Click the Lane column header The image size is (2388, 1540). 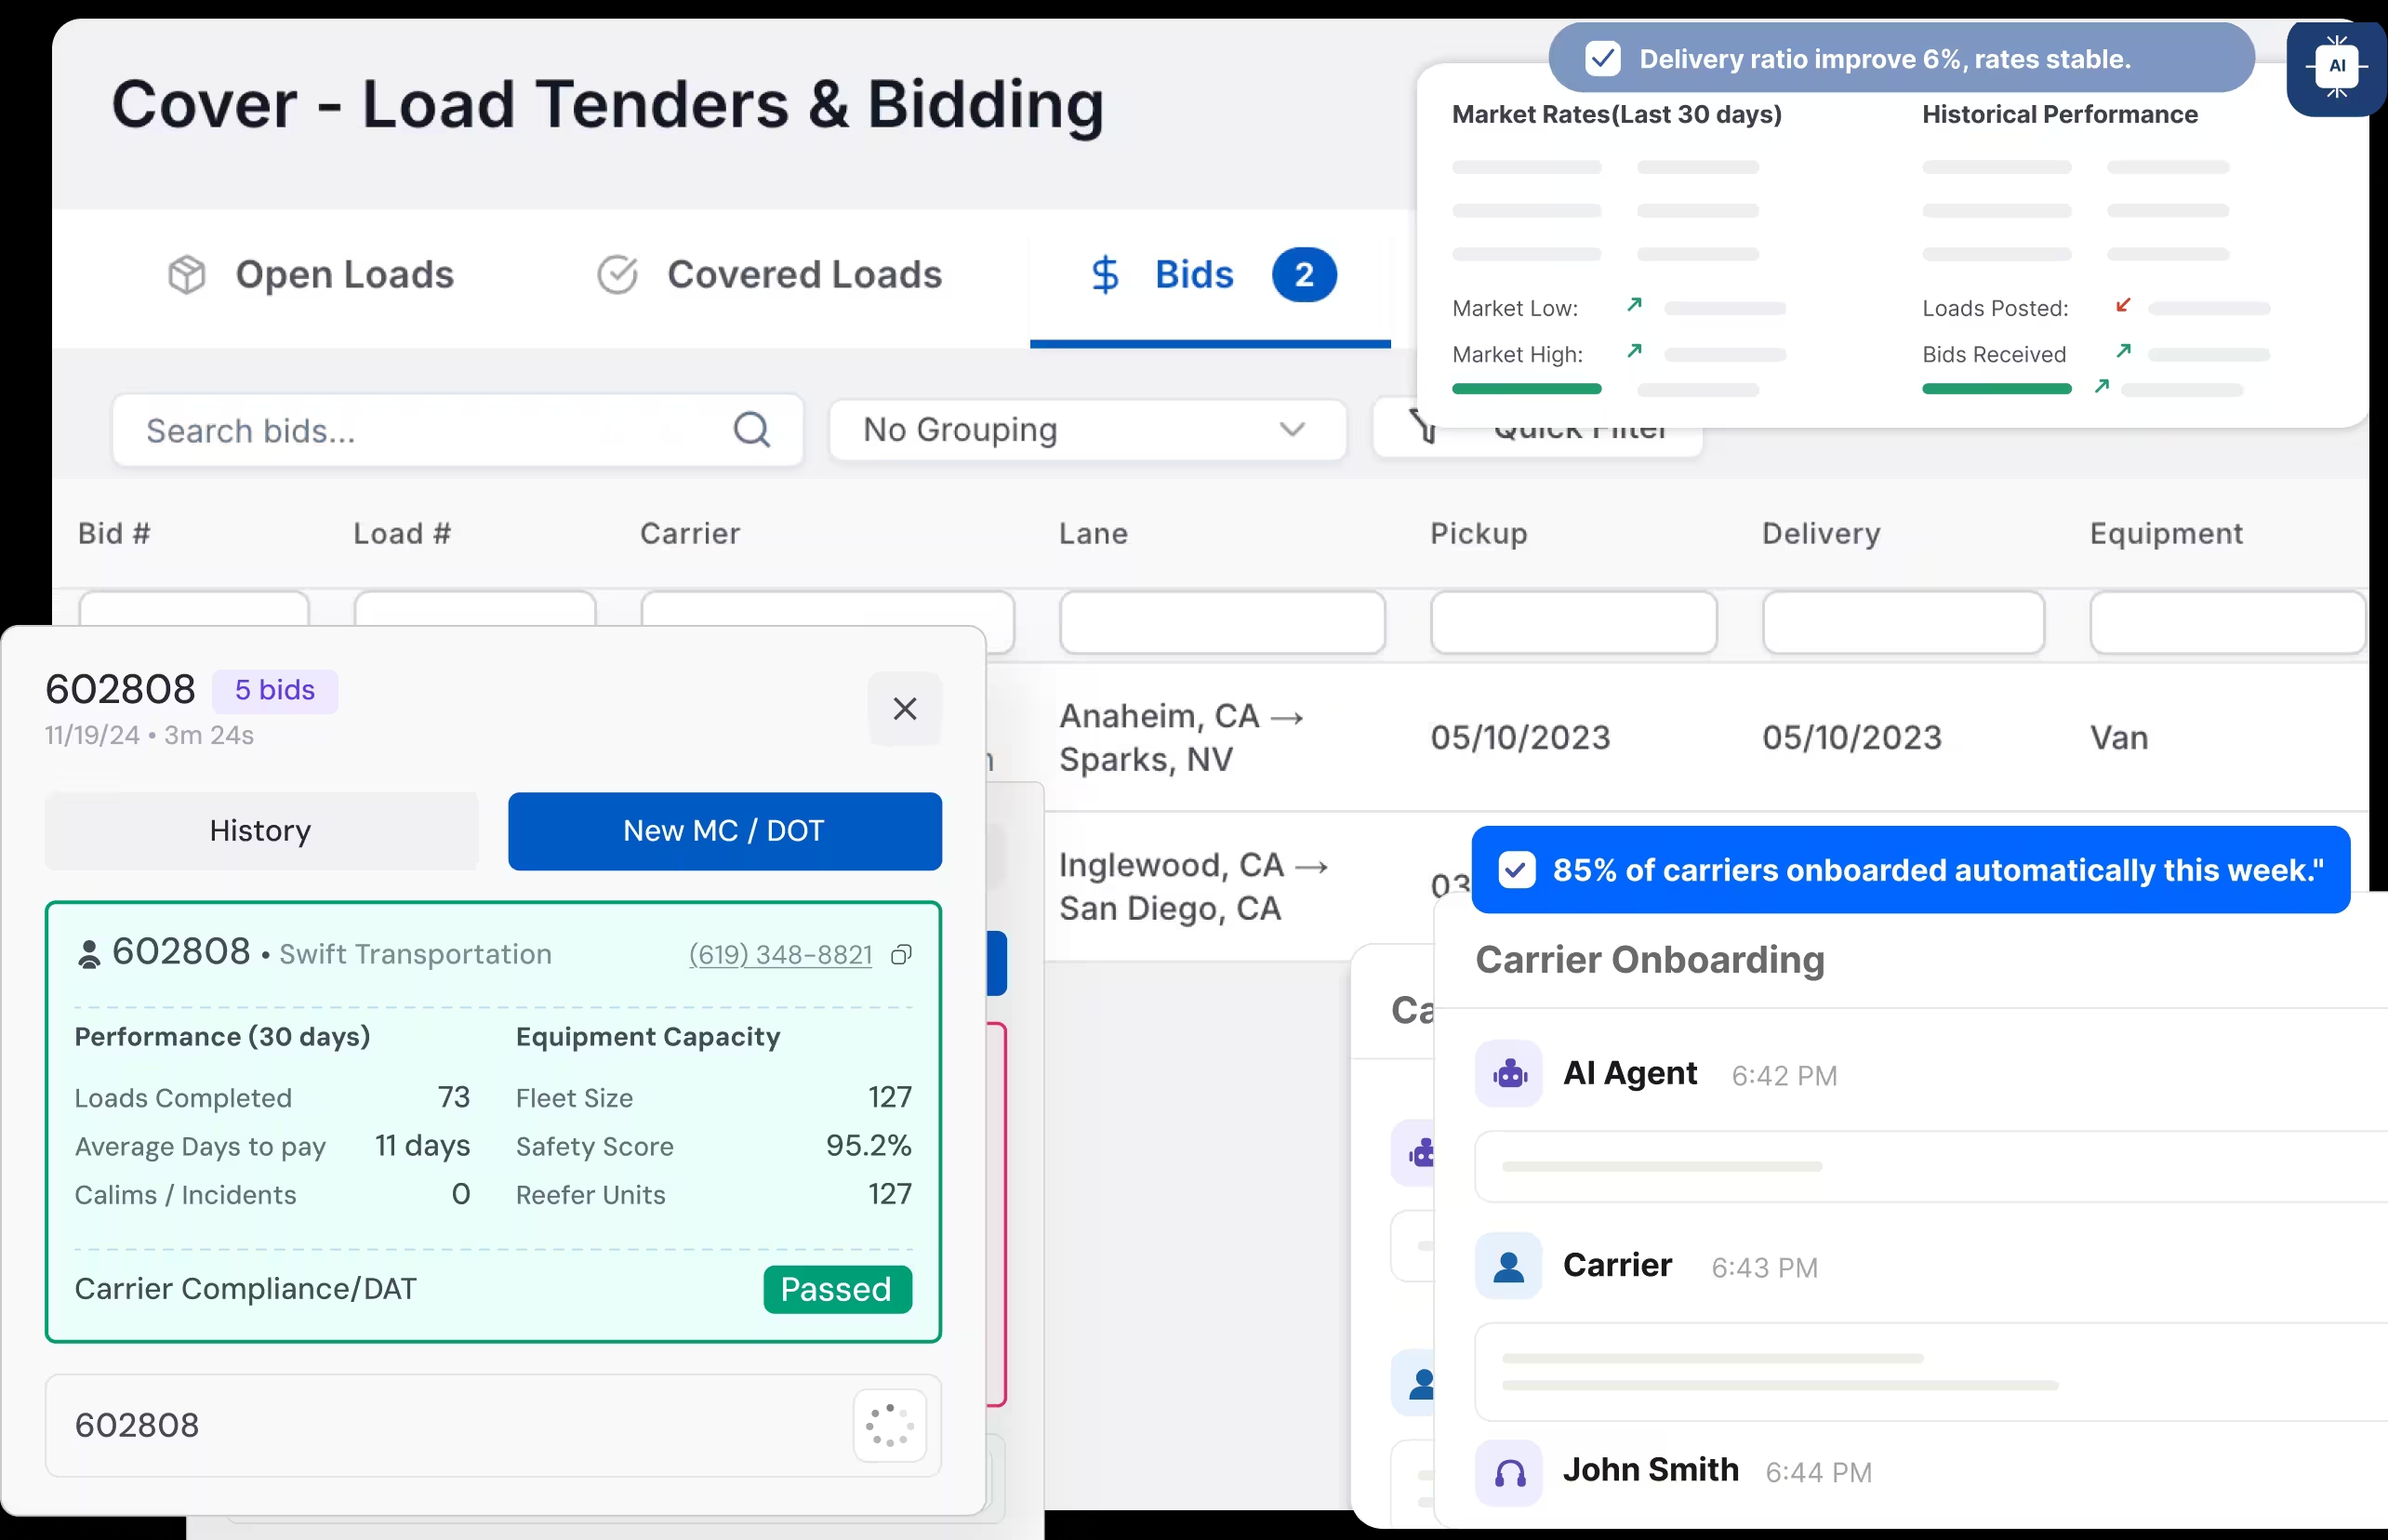pyautogui.click(x=1093, y=533)
